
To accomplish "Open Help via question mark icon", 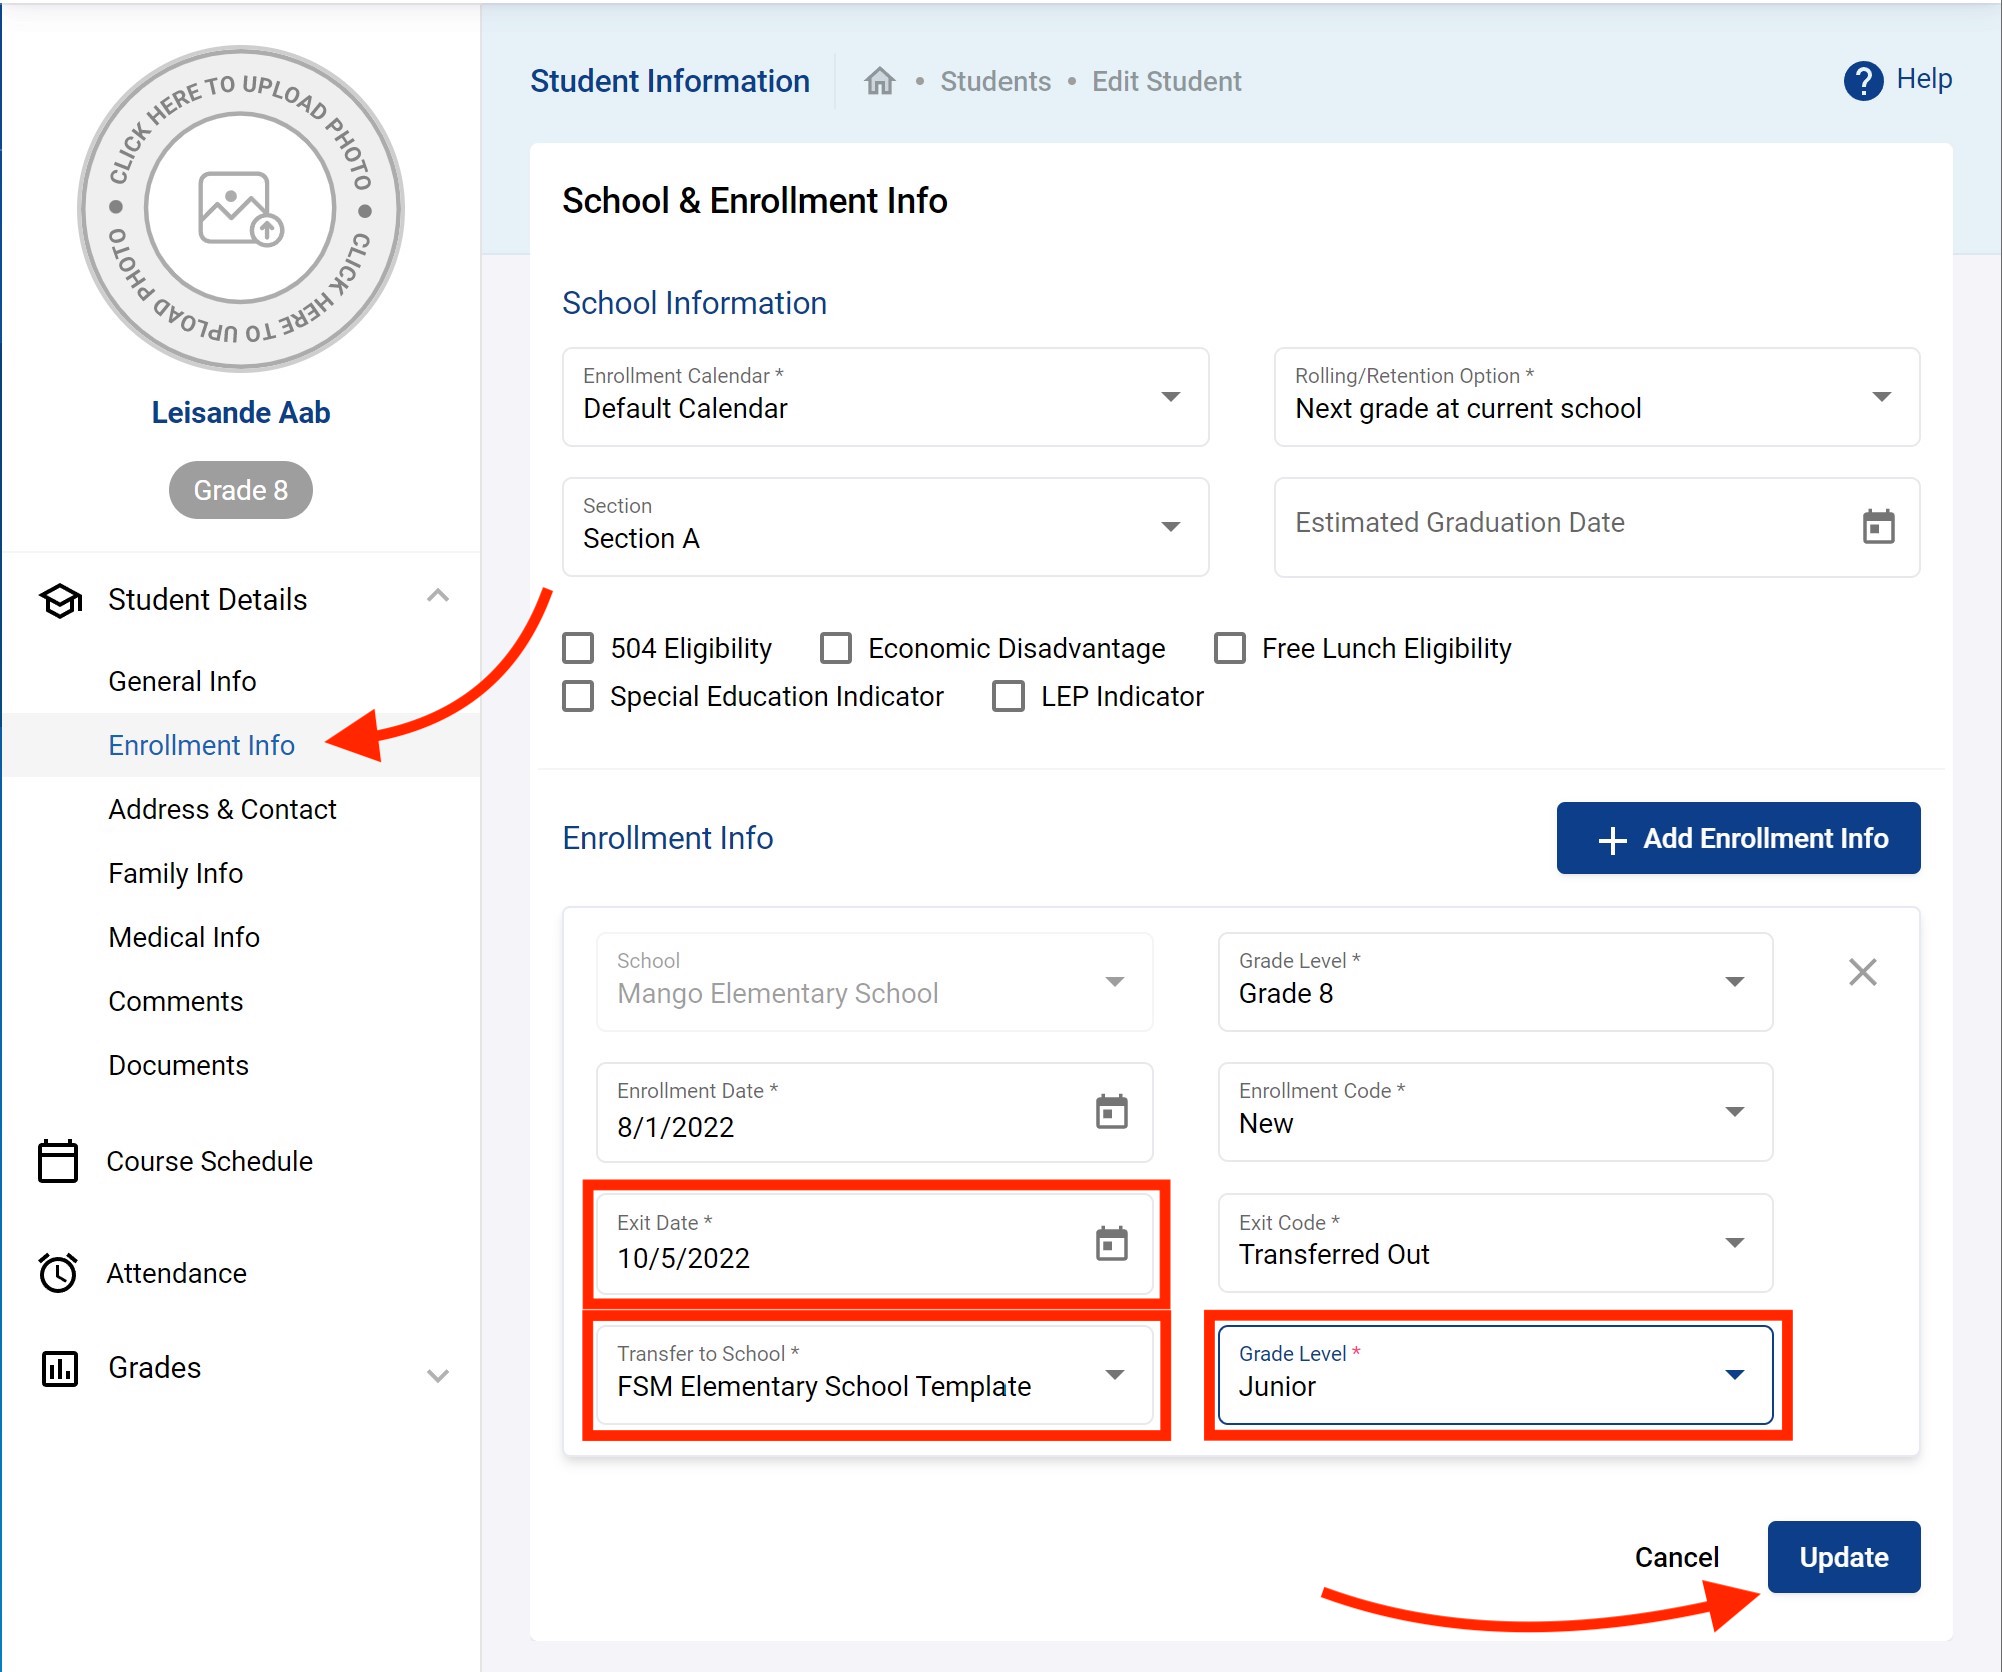I will click(1862, 81).
